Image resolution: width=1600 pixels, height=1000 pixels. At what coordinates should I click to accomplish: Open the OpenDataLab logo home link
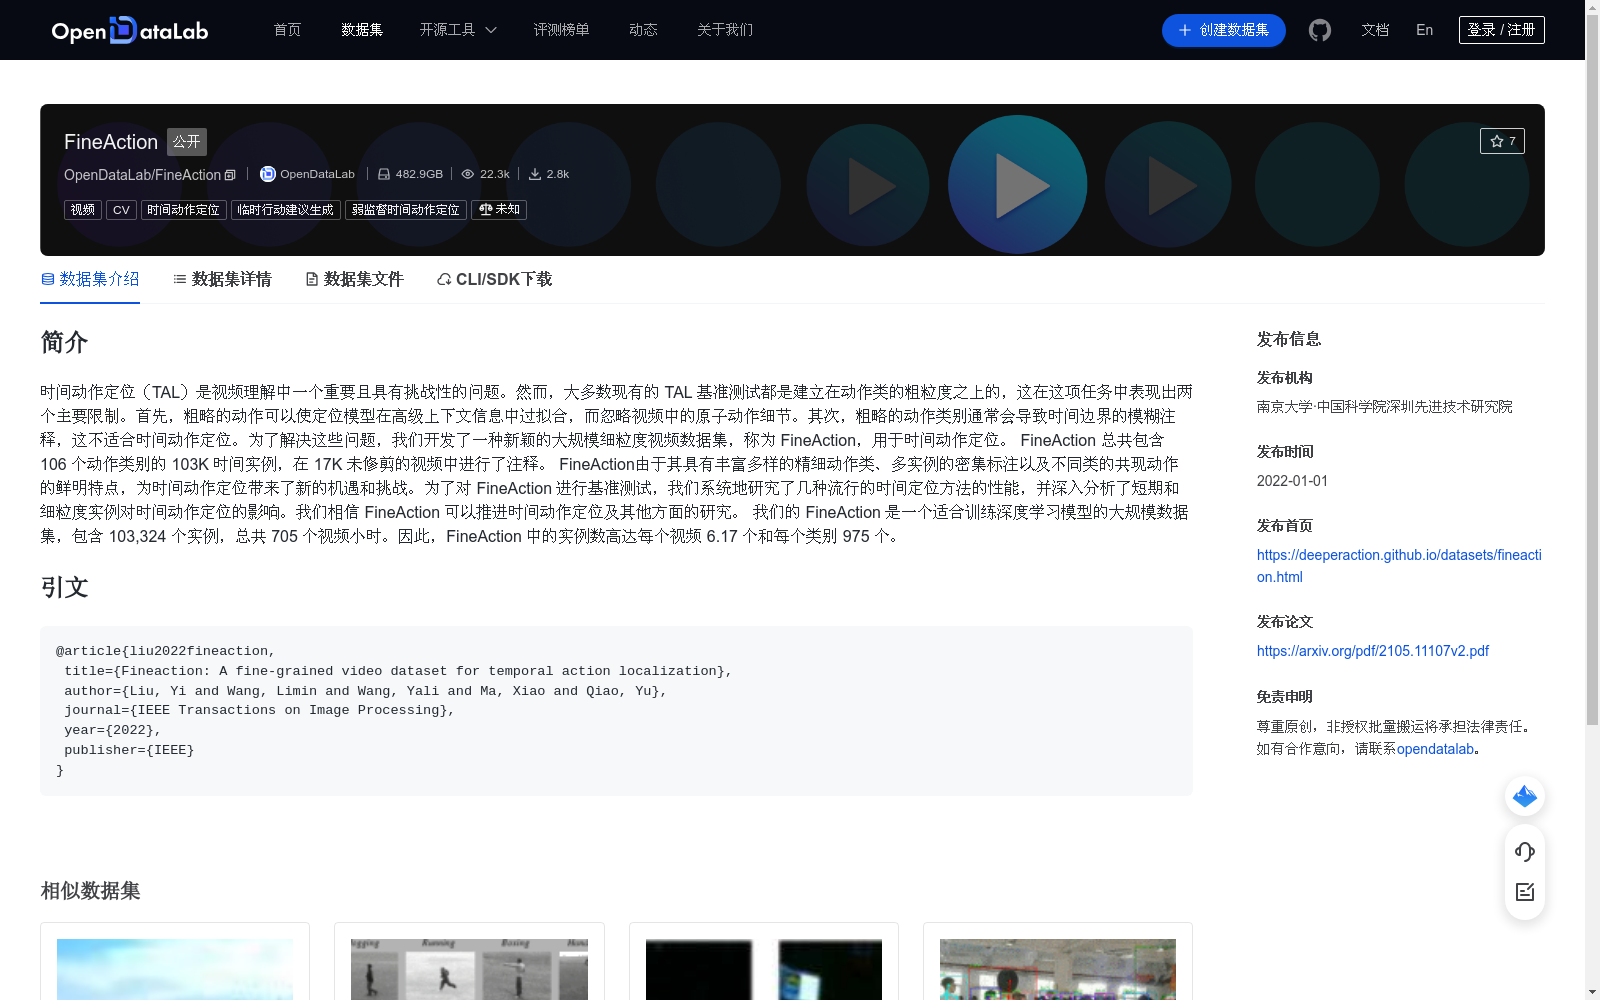130,30
